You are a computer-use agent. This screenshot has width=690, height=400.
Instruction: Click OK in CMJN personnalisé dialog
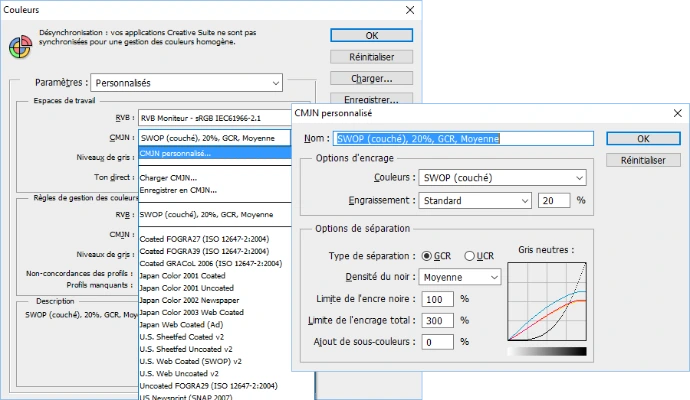[x=643, y=139]
